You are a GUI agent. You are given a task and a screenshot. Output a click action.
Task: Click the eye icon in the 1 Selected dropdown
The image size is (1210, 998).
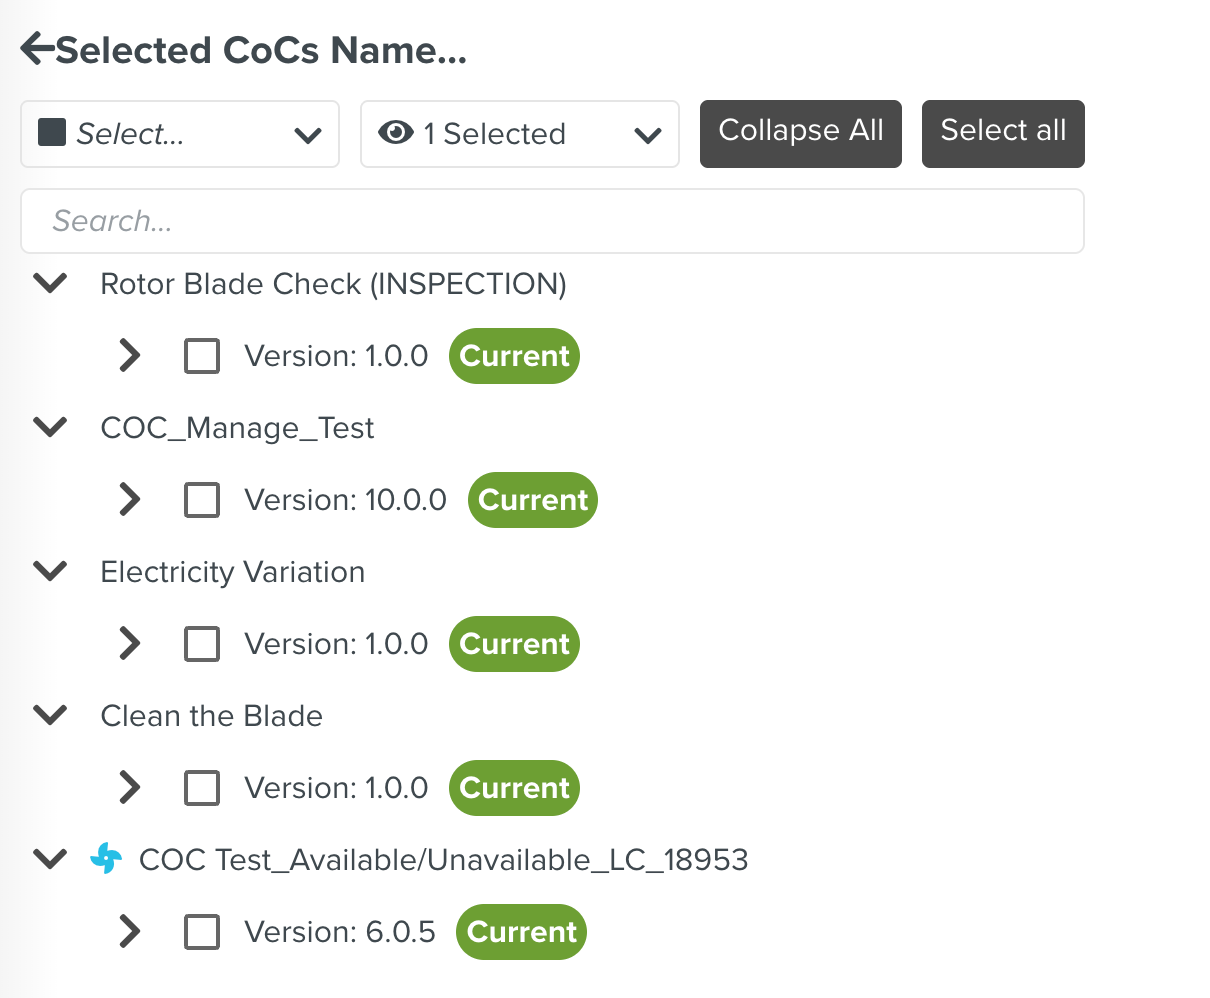[x=396, y=133]
